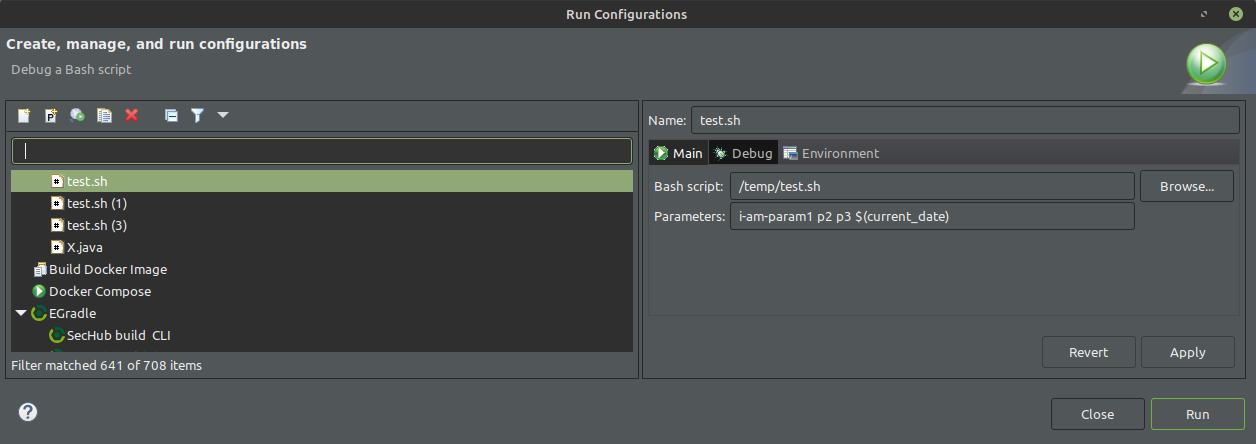
Task: Switch to the Environment tab
Action: click(x=831, y=153)
